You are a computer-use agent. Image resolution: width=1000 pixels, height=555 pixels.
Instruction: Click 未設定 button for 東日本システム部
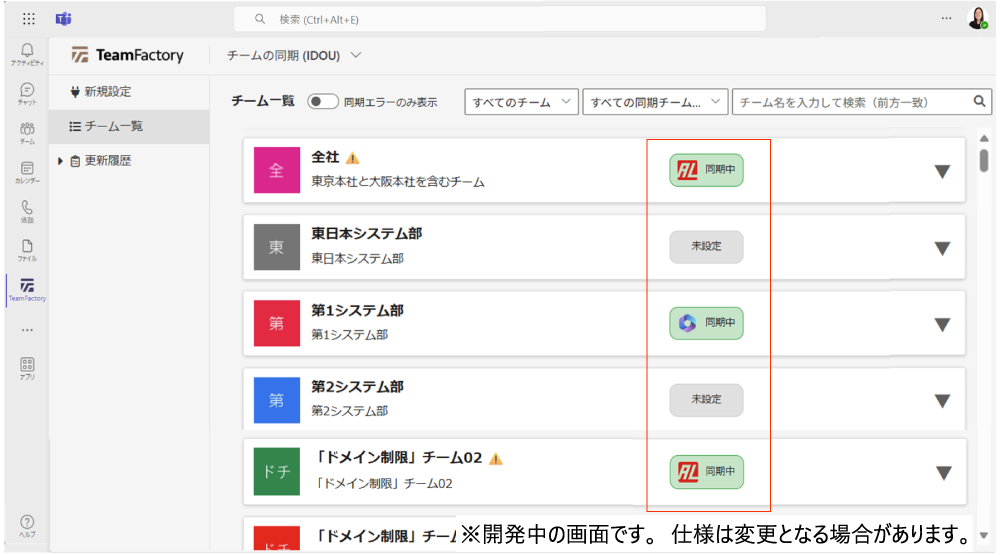tap(706, 246)
